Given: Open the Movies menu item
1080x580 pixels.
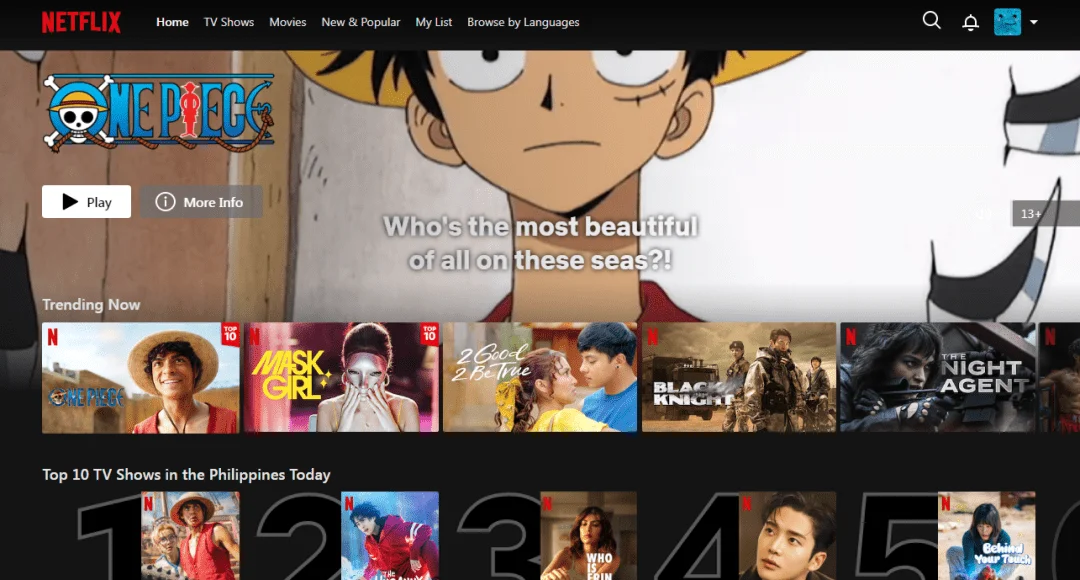Looking at the screenshot, I should coord(287,22).
